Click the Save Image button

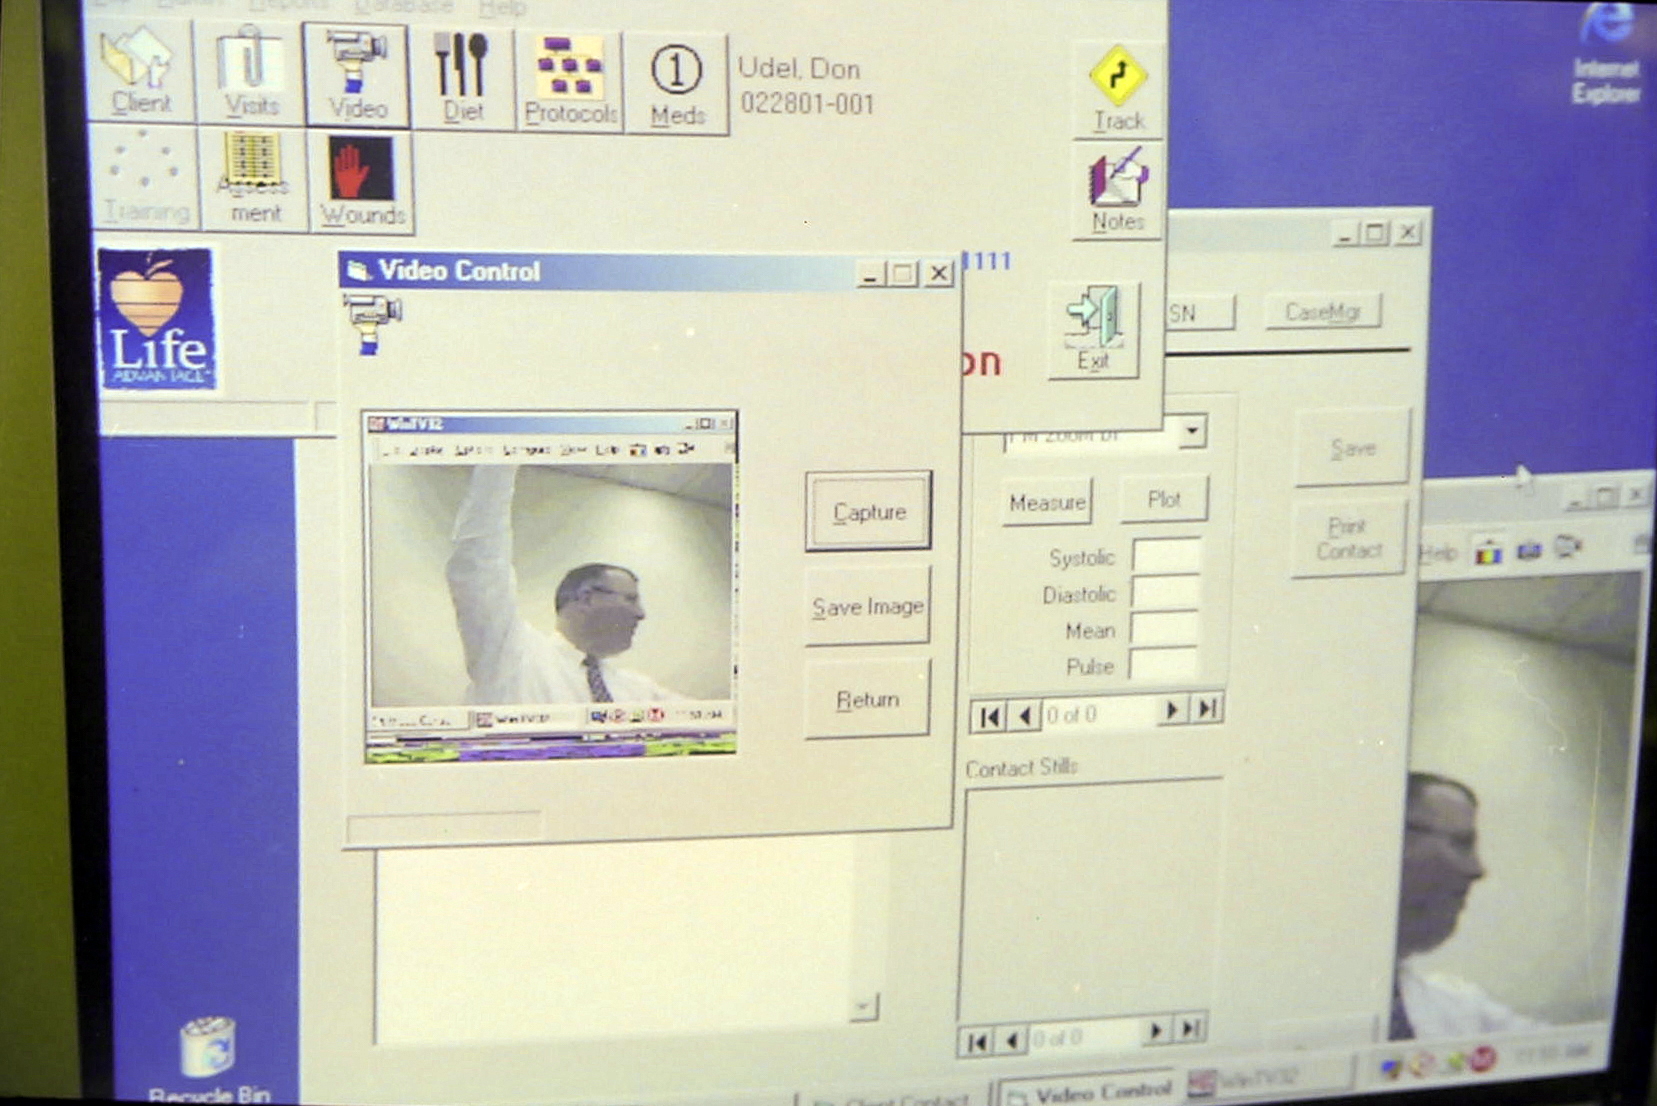click(867, 607)
